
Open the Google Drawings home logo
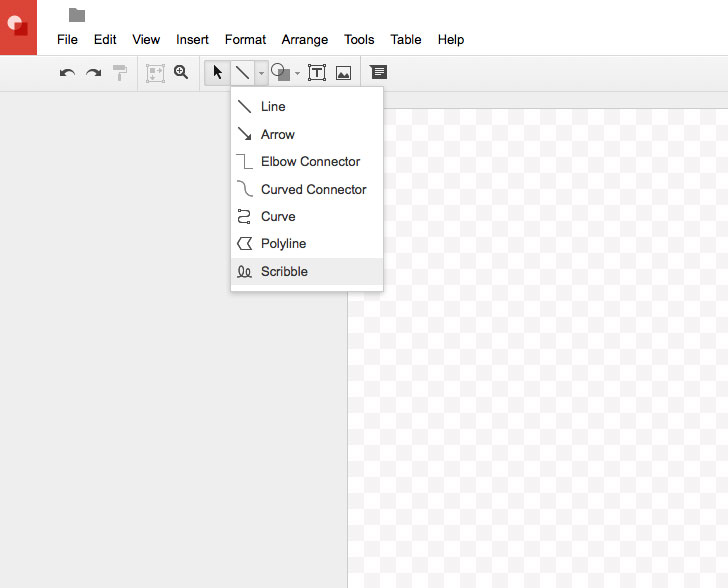(18, 27)
